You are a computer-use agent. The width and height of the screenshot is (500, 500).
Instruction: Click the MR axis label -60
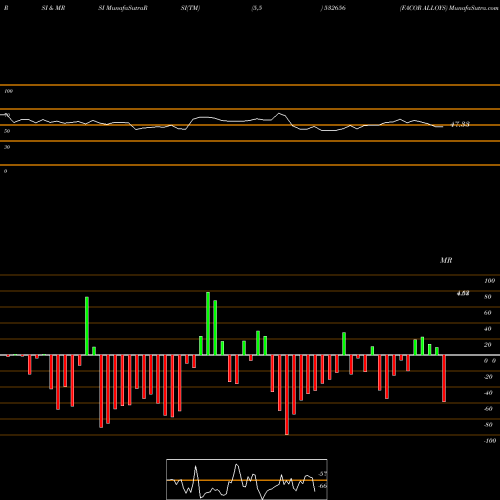point(488,409)
